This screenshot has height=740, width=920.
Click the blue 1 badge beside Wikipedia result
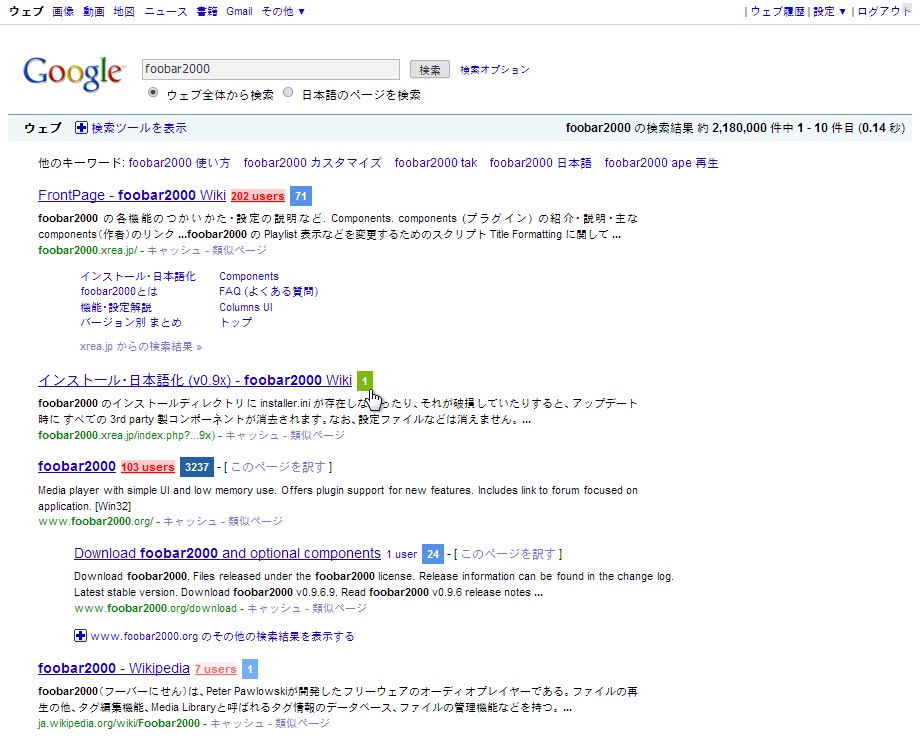pos(250,669)
